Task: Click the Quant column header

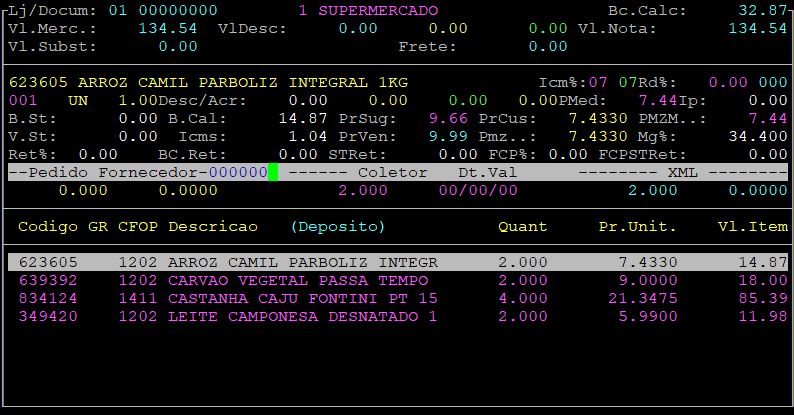Action: coord(523,227)
